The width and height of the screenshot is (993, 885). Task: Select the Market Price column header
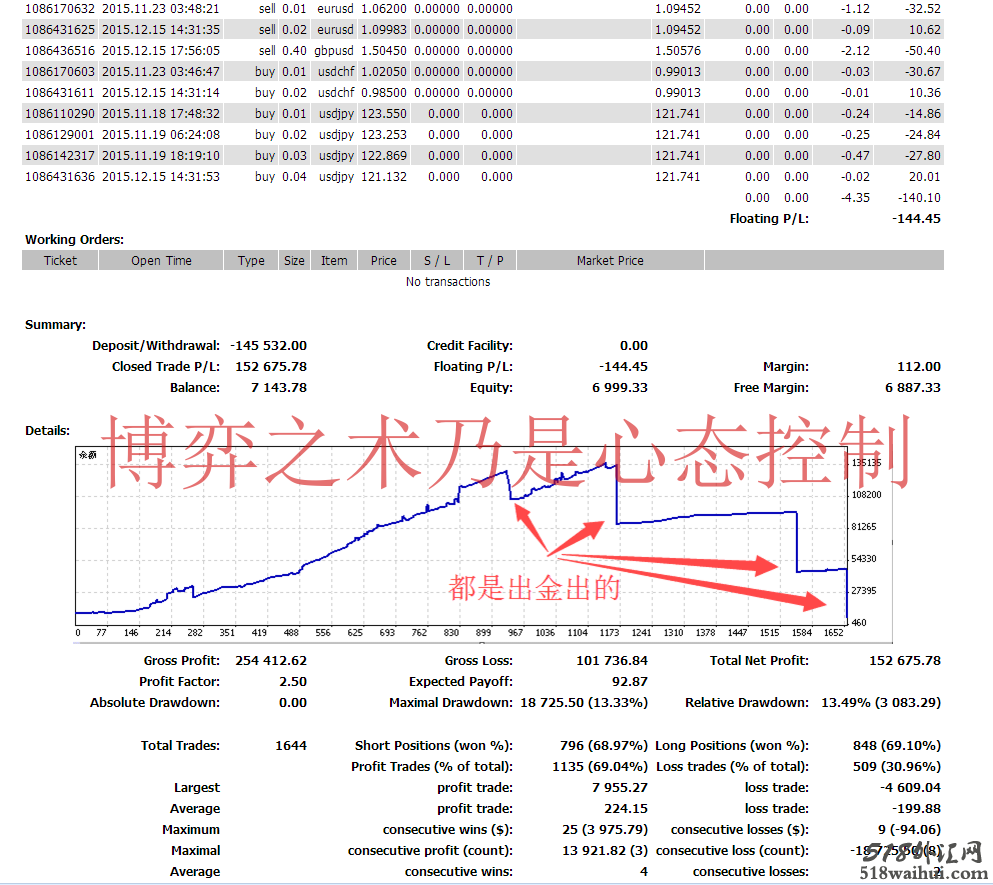coord(610,261)
